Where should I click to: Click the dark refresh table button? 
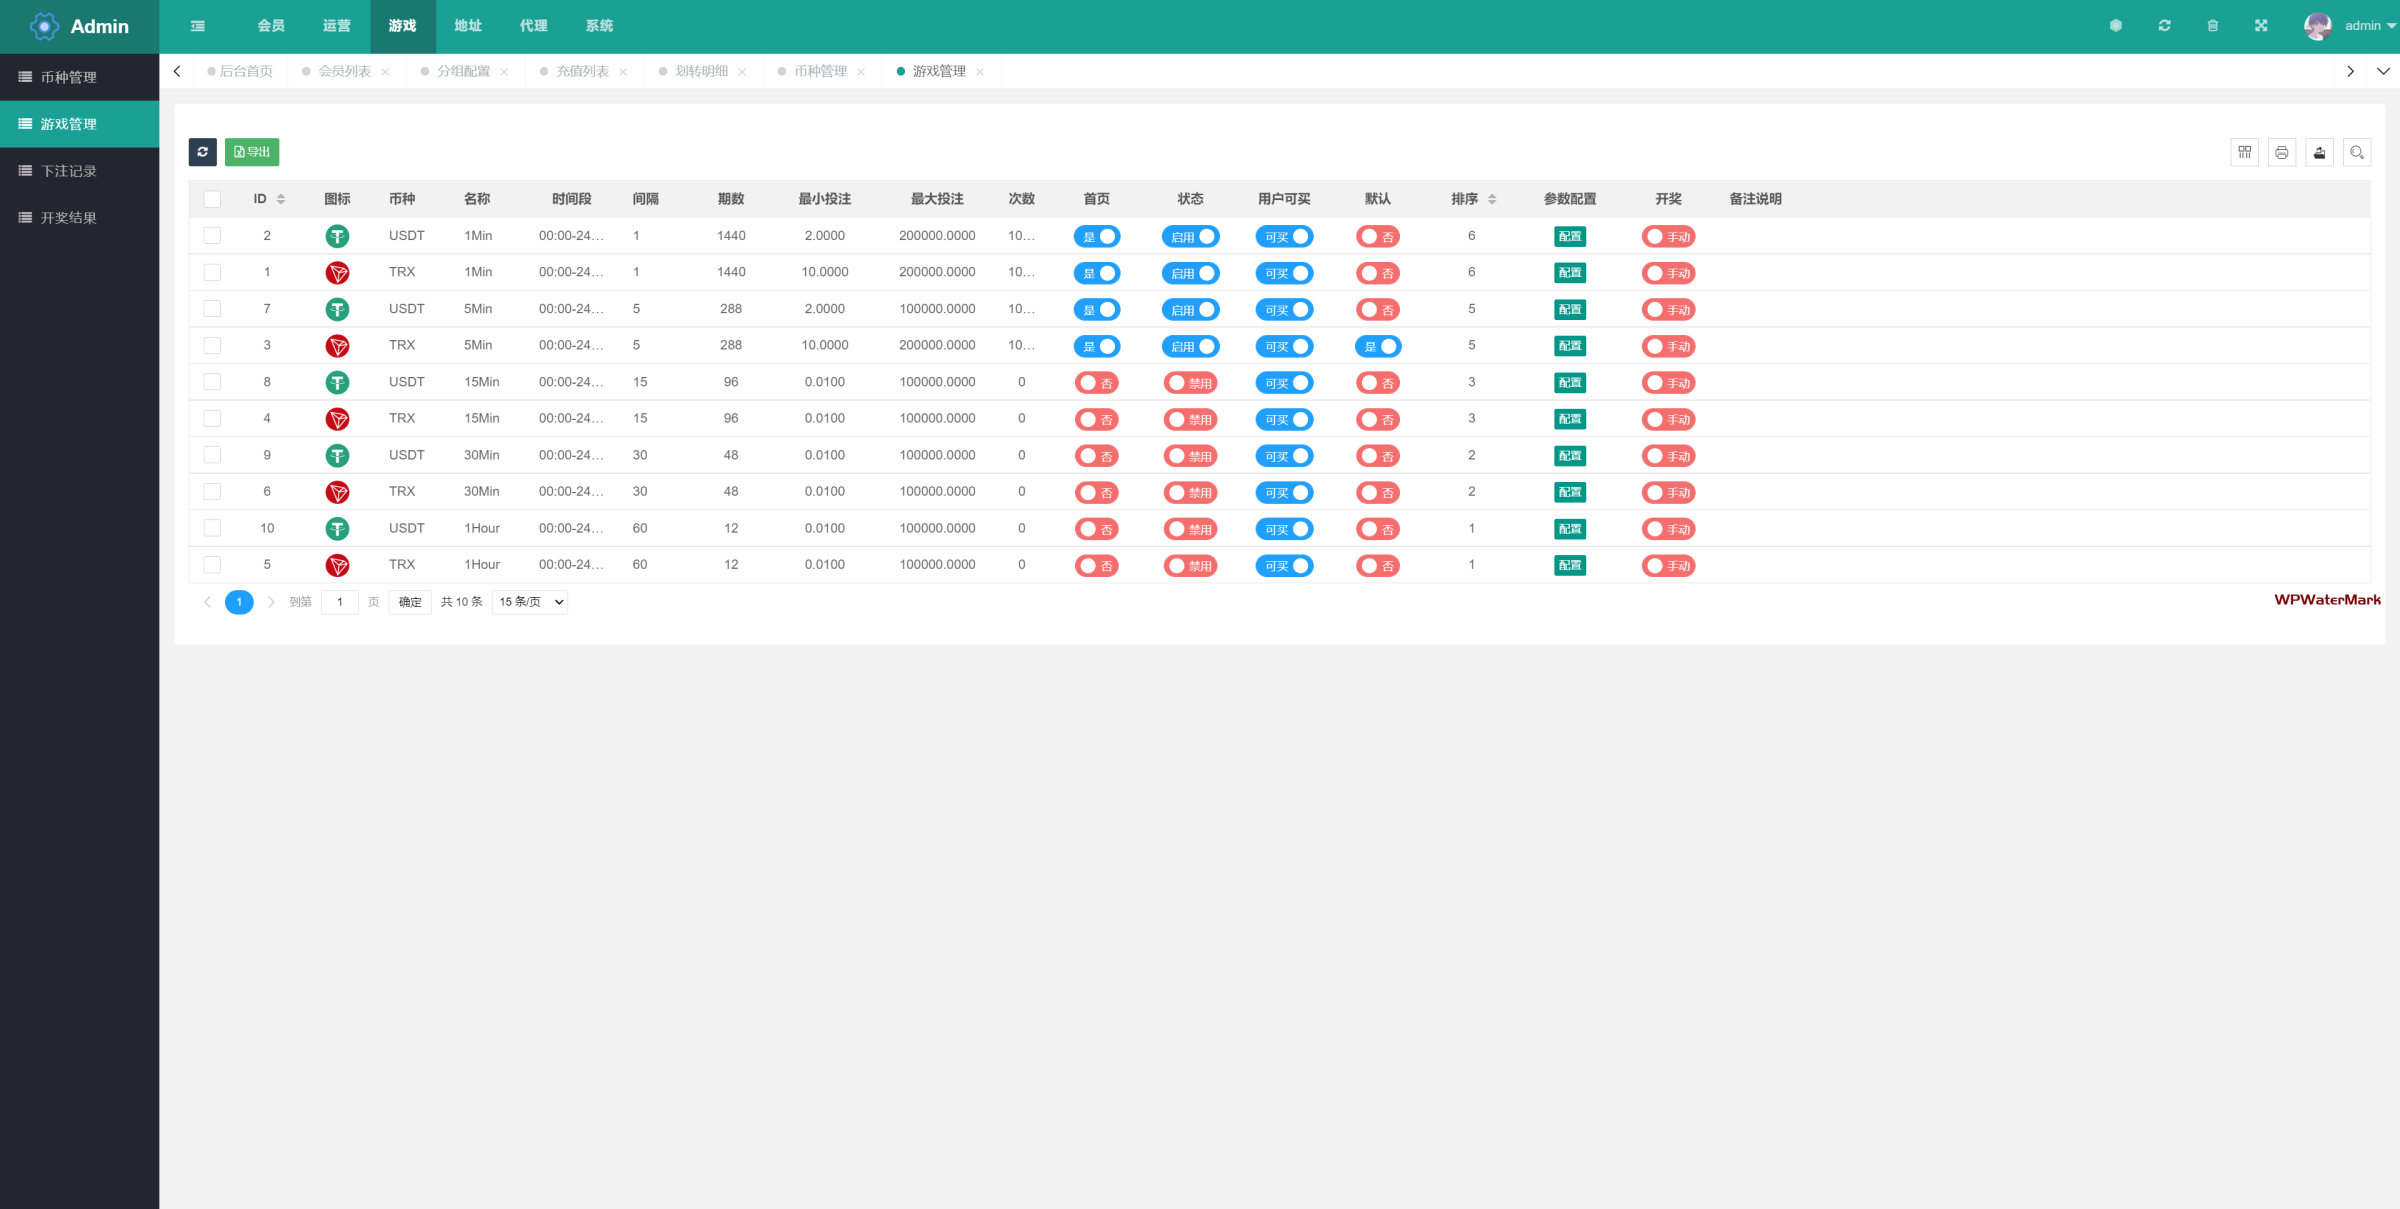[202, 152]
